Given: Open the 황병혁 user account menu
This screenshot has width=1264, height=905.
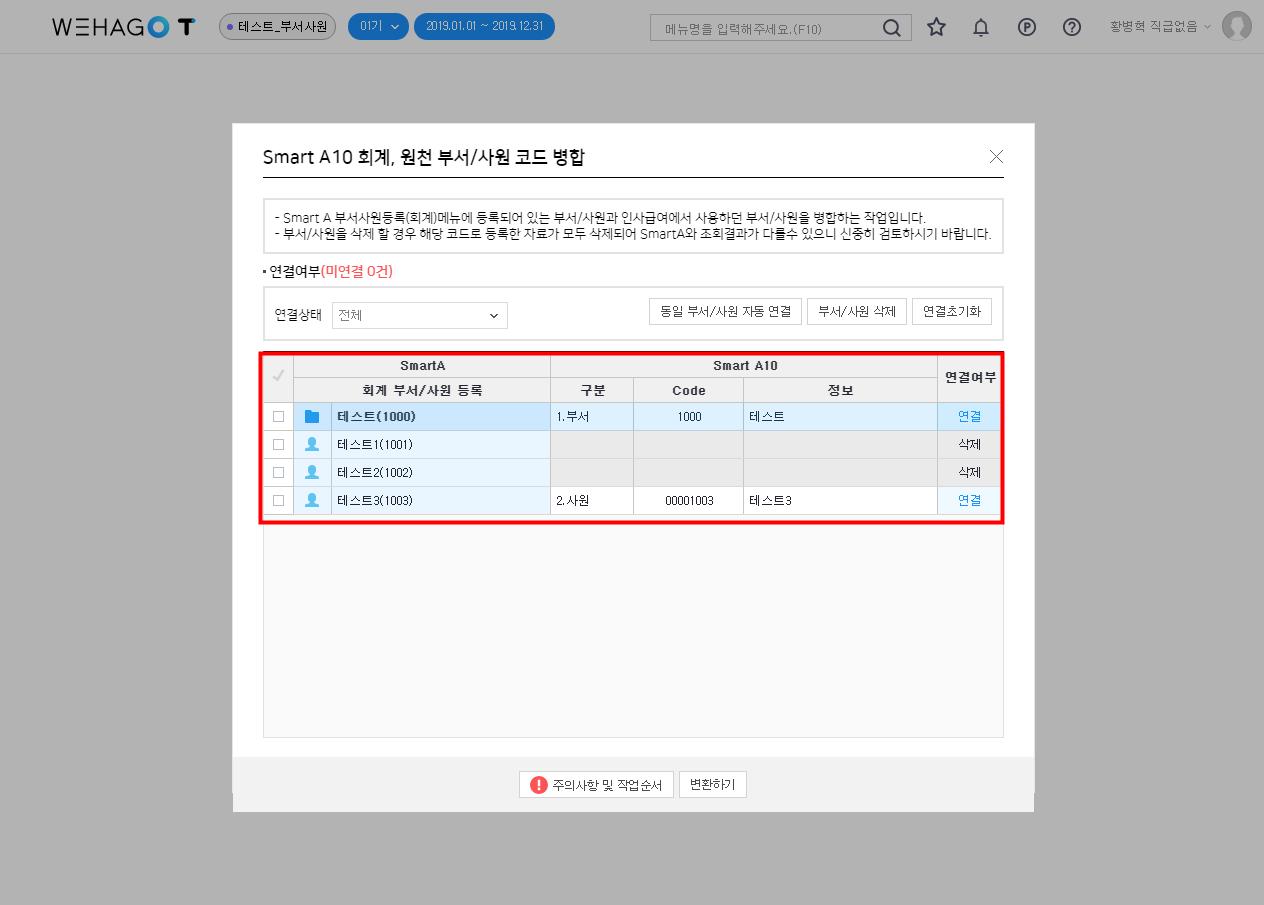Looking at the screenshot, I should tap(1159, 27).
